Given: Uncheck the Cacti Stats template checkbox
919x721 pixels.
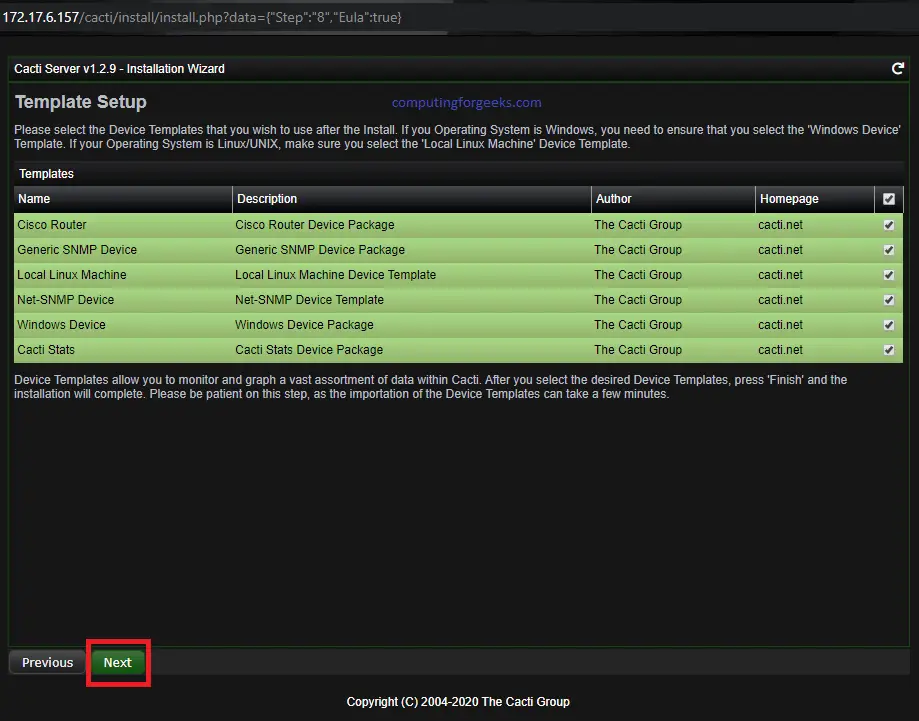Looking at the screenshot, I should point(889,350).
